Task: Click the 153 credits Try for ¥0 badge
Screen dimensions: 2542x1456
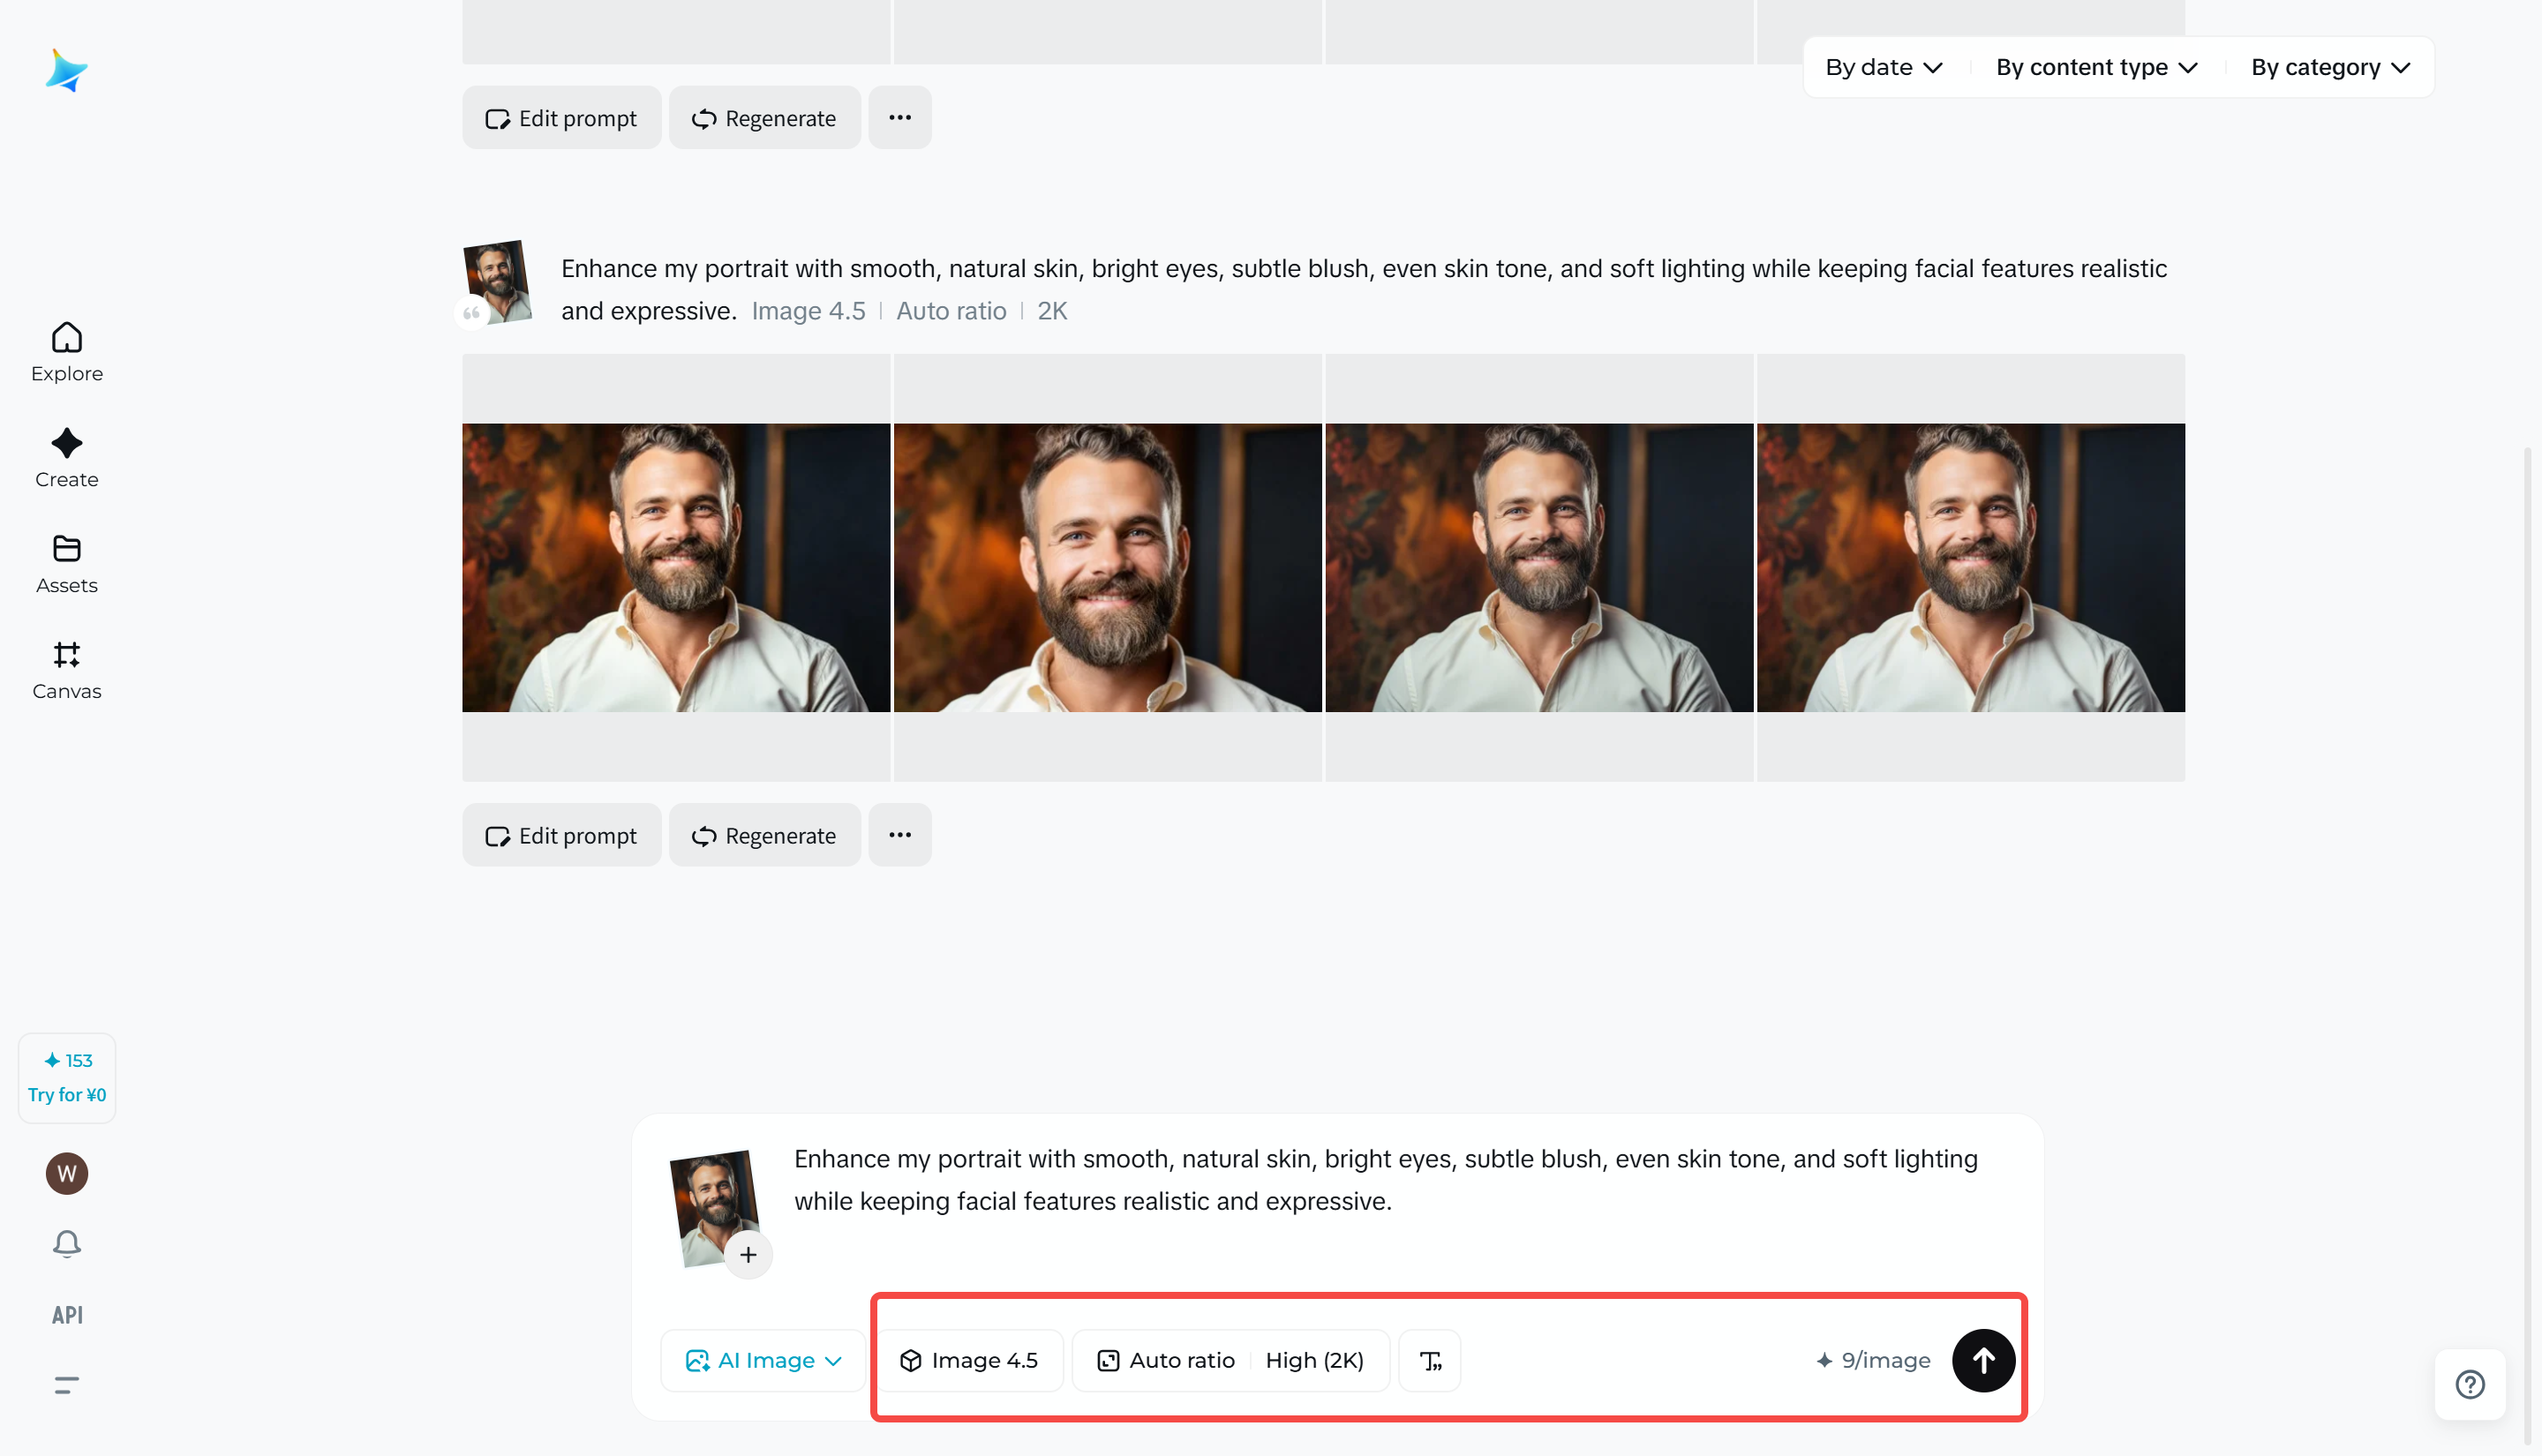Action: pyautogui.click(x=66, y=1077)
